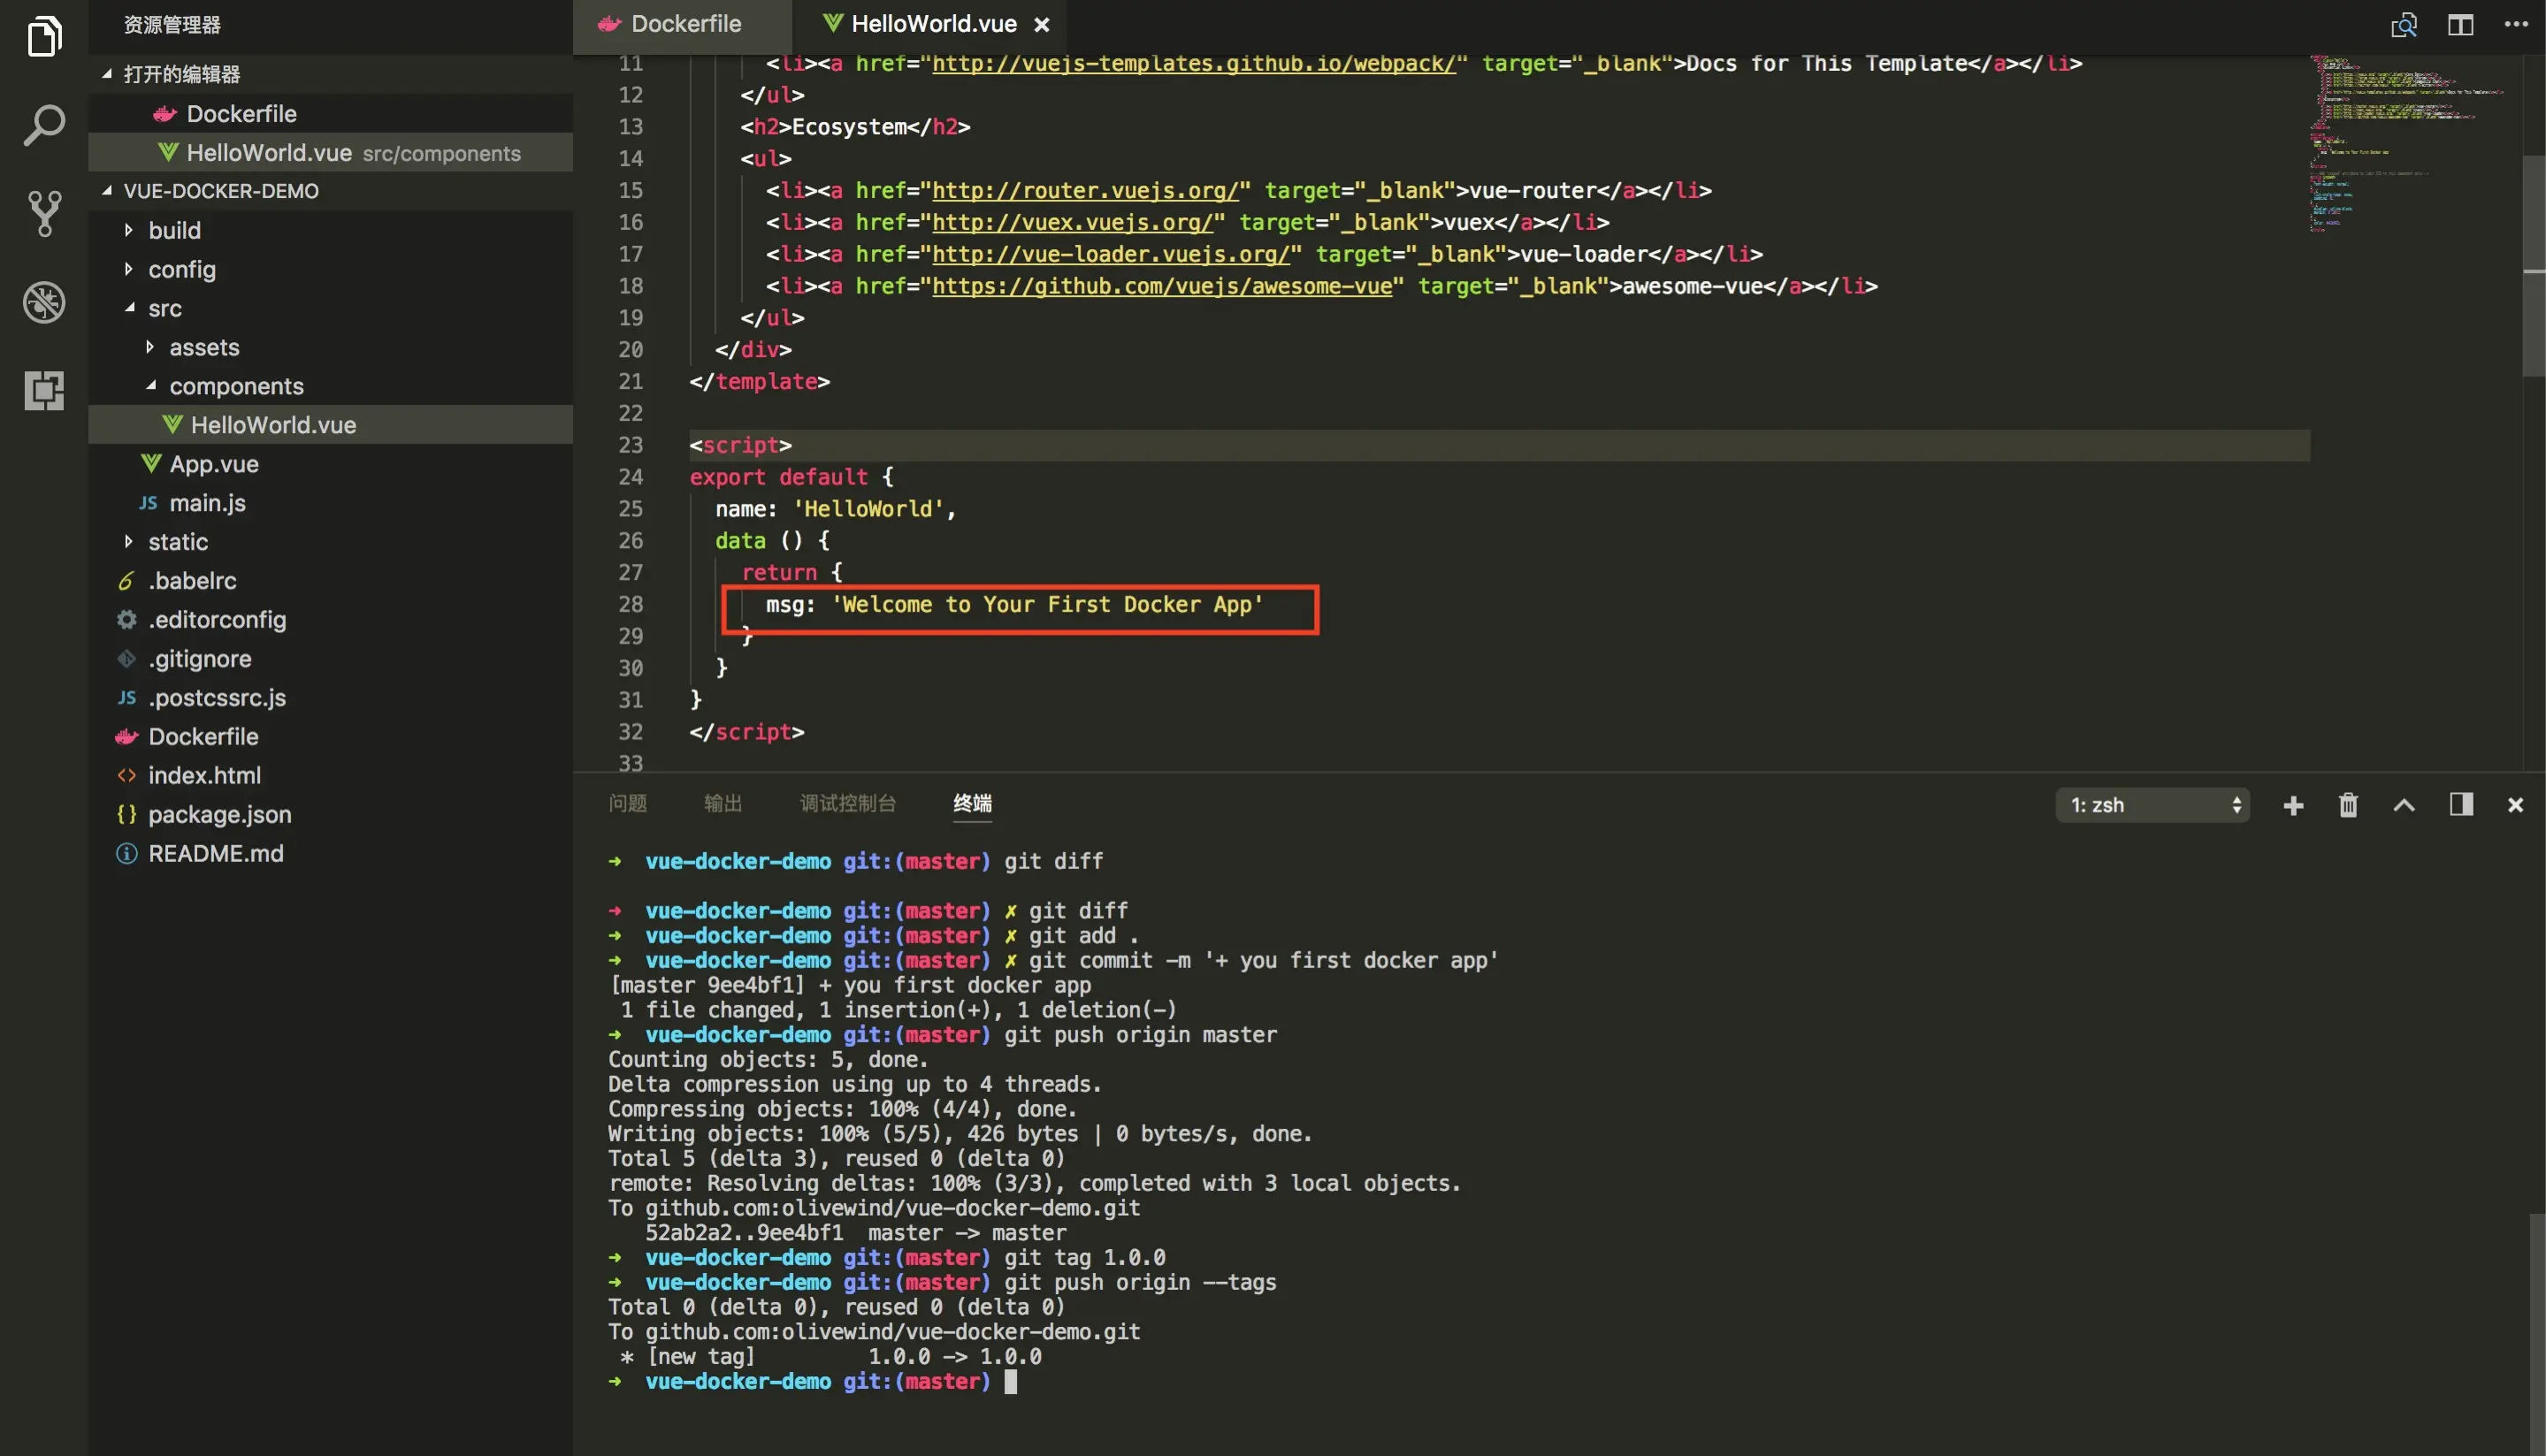Click the 资源管理器 explorer title
2546x1456 pixels.
pyautogui.click(x=172, y=25)
